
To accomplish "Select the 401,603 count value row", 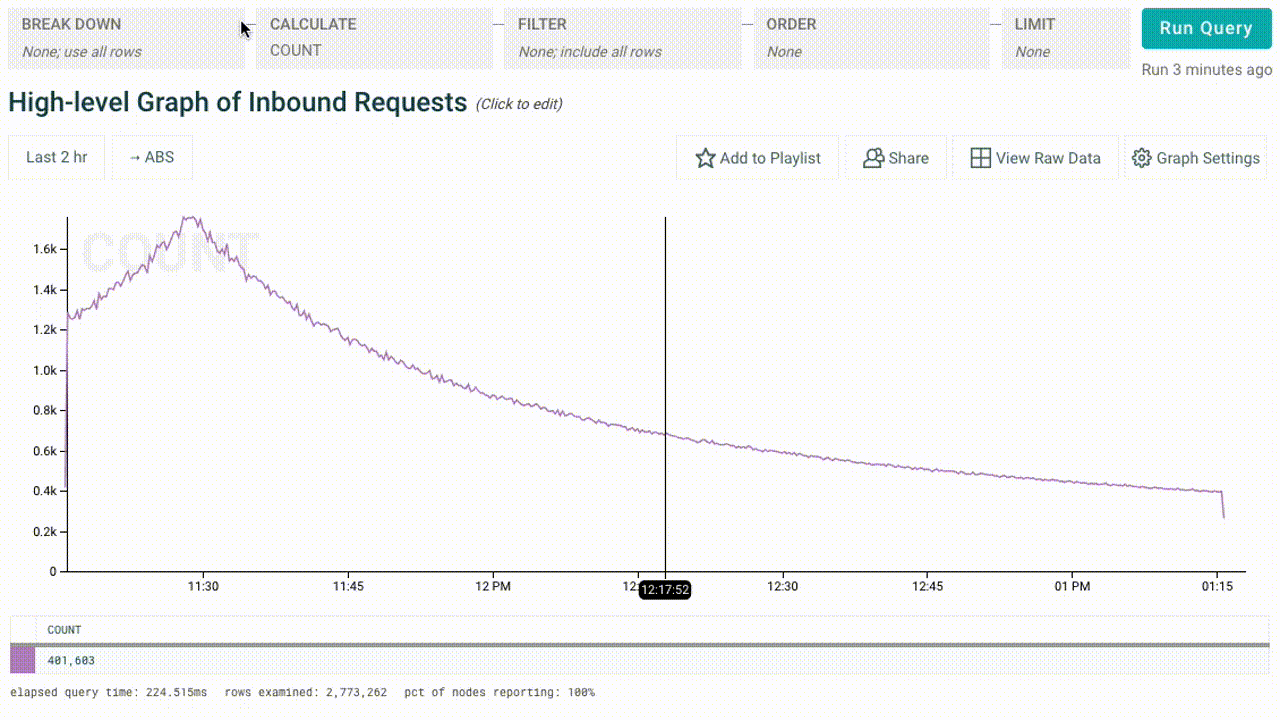I will point(640,660).
